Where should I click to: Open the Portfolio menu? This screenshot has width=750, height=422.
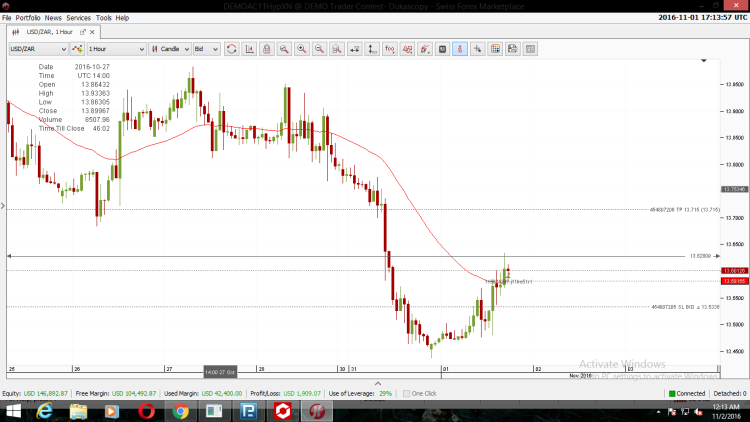point(28,18)
